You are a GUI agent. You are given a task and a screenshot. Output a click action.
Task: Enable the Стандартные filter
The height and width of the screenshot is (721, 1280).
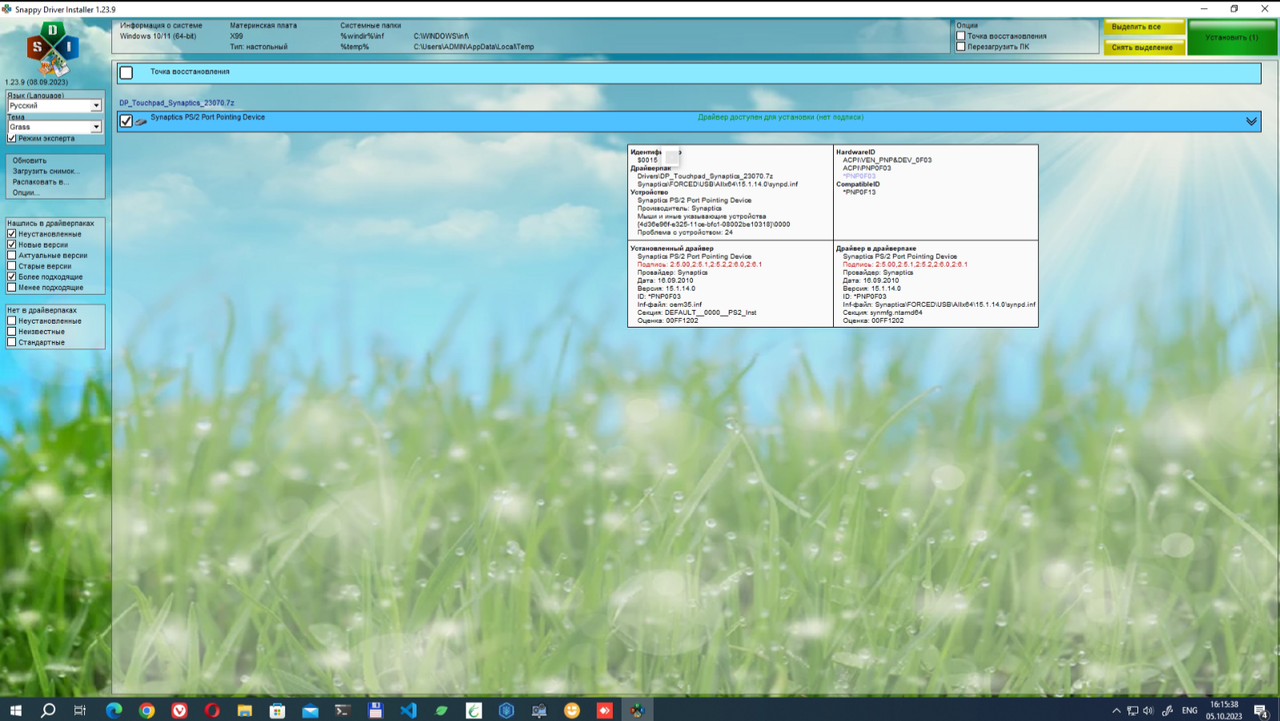[11, 342]
